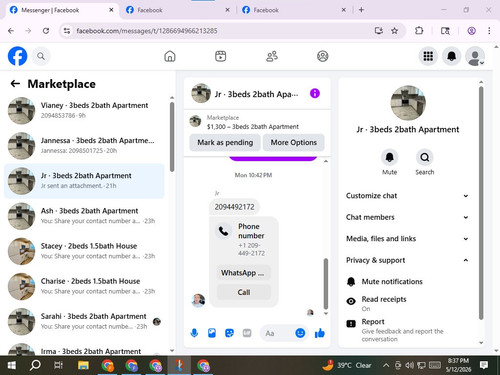The height and width of the screenshot is (375, 500).
Task: Open Facebook logo home link
Action: 17,56
